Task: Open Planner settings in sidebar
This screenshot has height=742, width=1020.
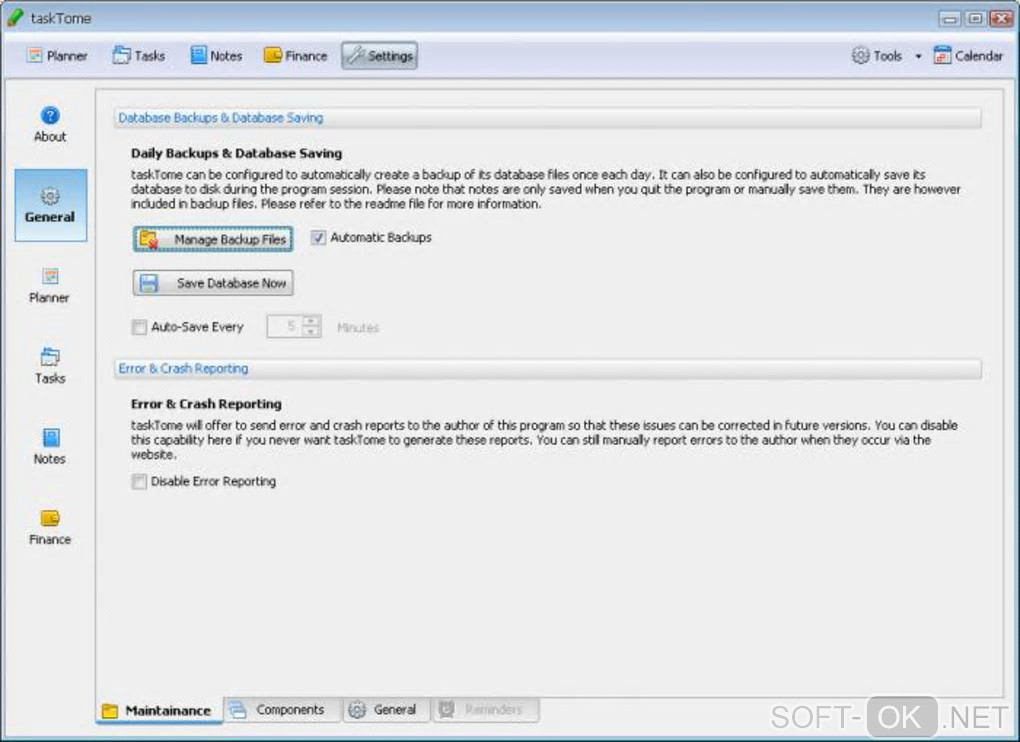Action: coord(49,285)
